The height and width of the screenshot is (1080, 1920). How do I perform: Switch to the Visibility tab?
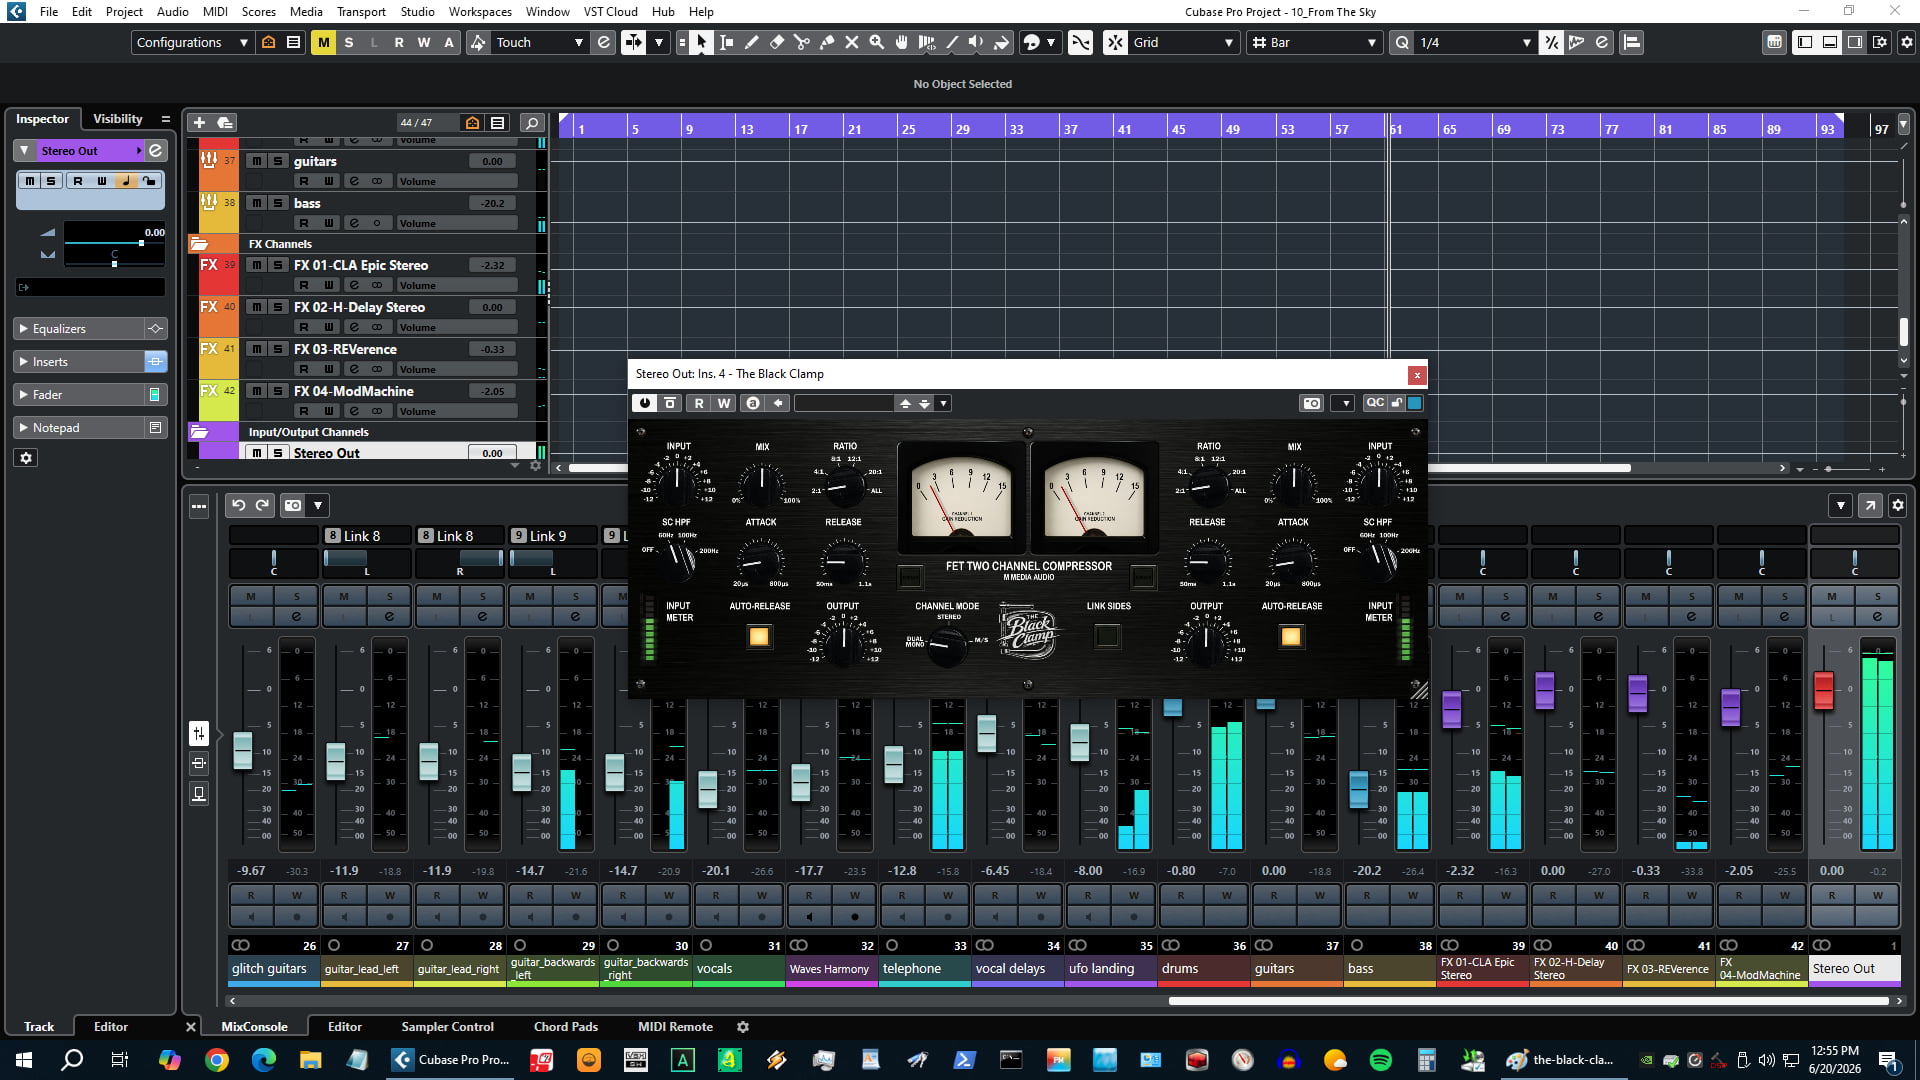click(118, 119)
